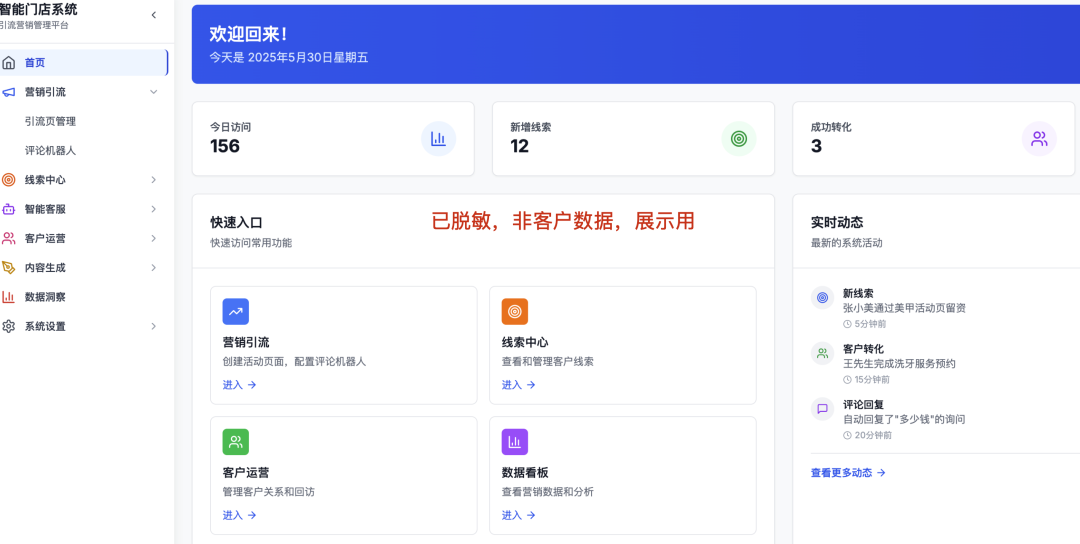Viewport: 1080px width, 544px height.
Task: Open 数据洞察 in the sidebar
Action: tap(45, 297)
